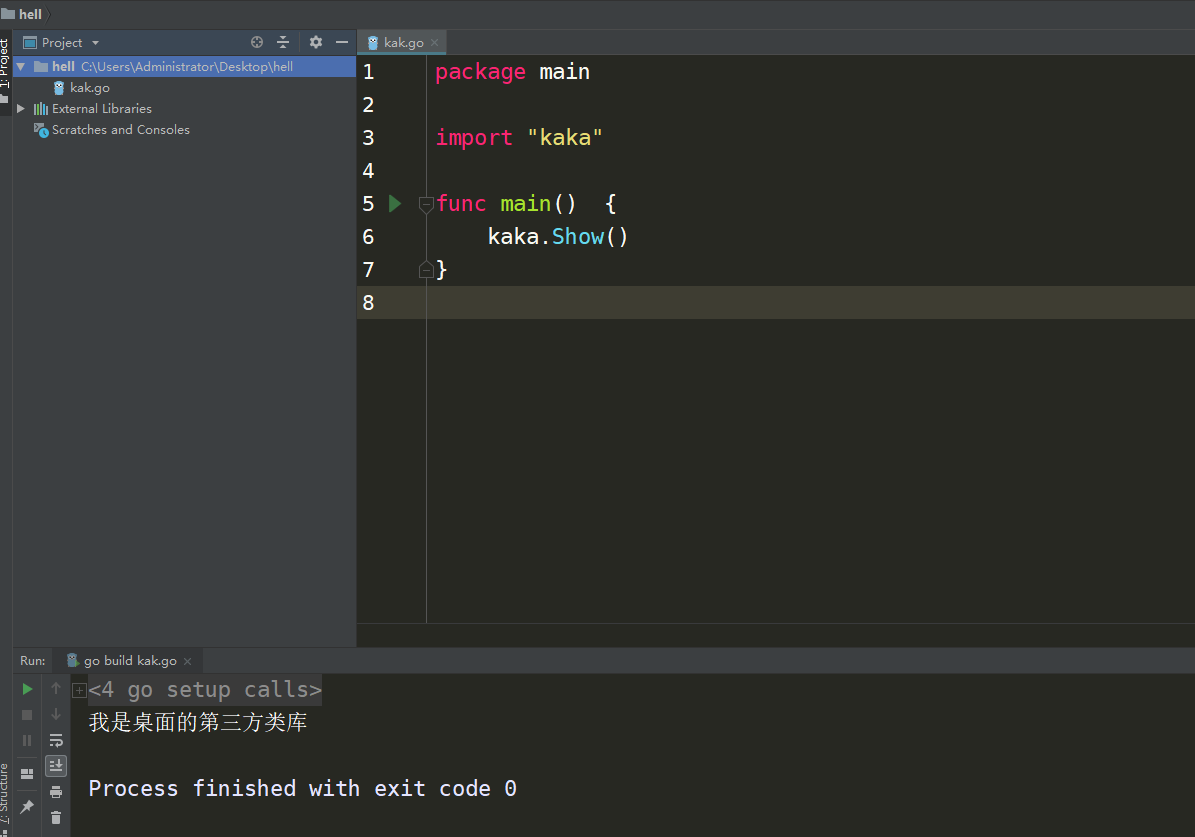Click the Chinese output line '我是桌面的第三方类库'
This screenshot has height=837, width=1195.
[197, 723]
